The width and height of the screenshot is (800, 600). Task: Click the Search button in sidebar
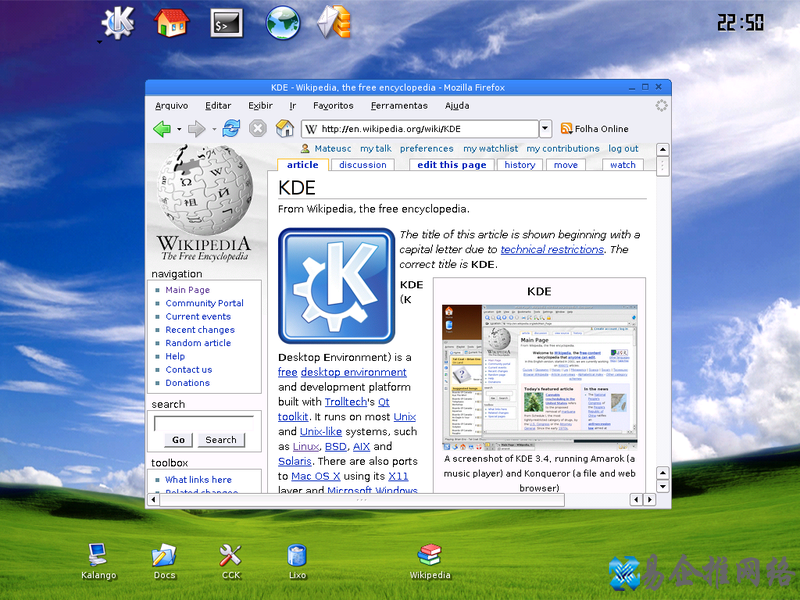pyautogui.click(x=220, y=440)
